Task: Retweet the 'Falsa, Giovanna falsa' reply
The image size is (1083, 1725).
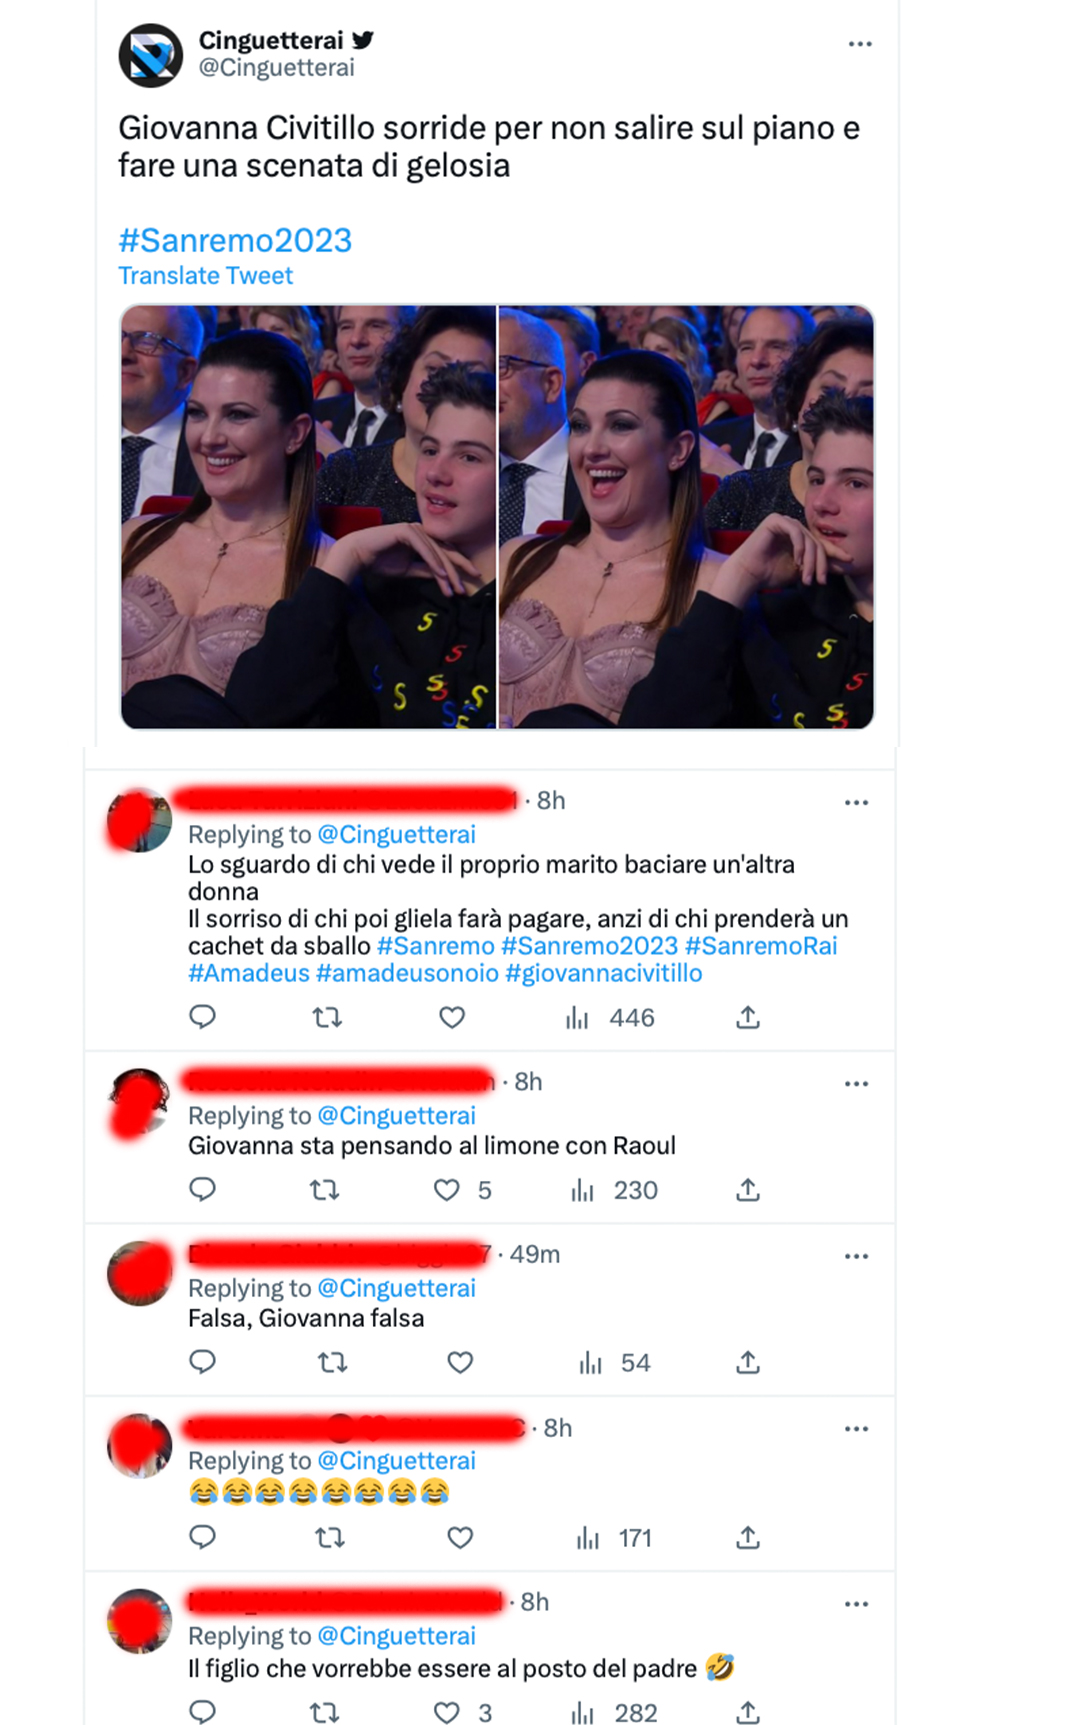Action: (332, 1362)
